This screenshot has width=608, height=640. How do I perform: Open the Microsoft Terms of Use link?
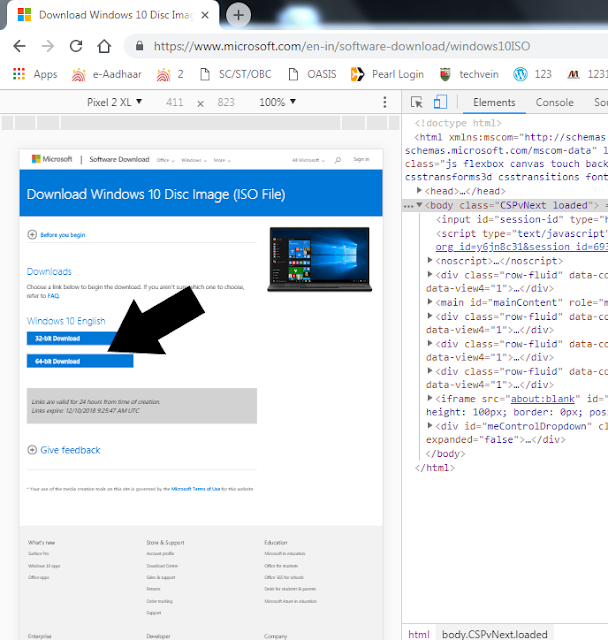click(195, 489)
